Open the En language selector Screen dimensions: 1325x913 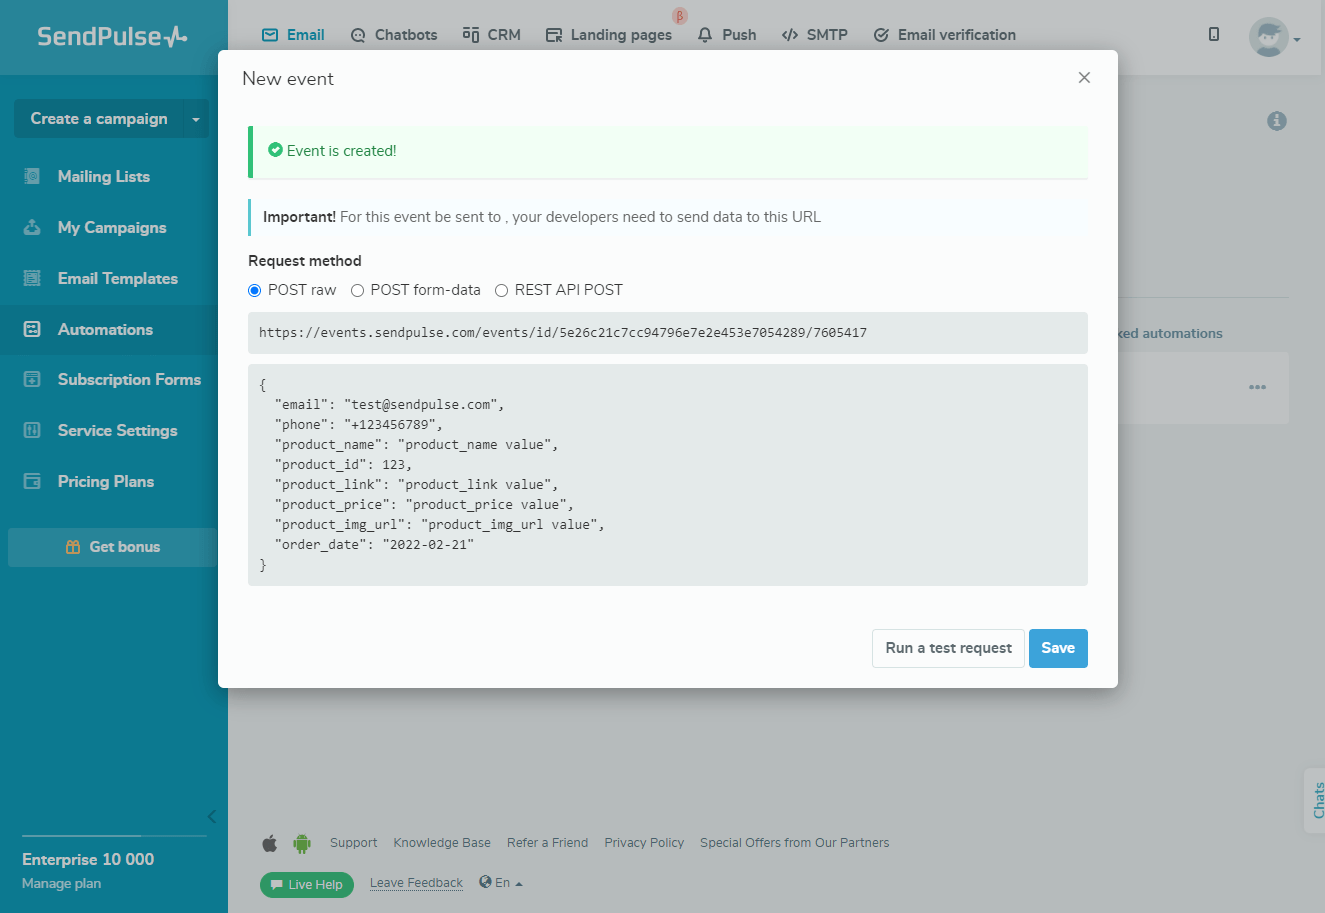[501, 883]
